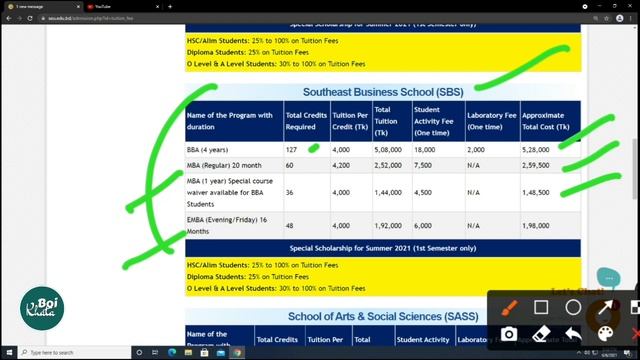Show hidden system tray icons
This screenshot has height=360, width=640.
tap(578, 353)
